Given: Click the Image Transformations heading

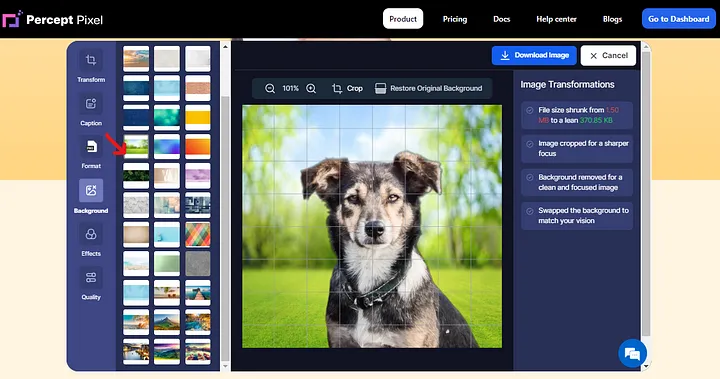Looking at the screenshot, I should (x=567, y=85).
